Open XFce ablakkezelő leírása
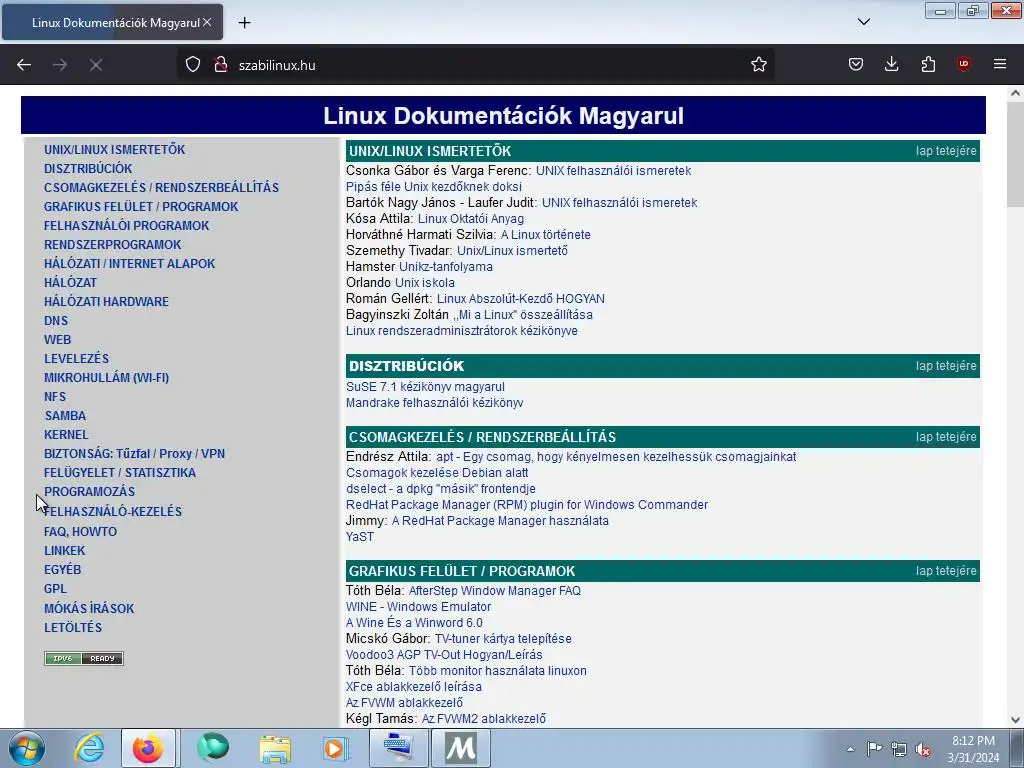Screen dimensions: 1024x768 tap(414, 687)
